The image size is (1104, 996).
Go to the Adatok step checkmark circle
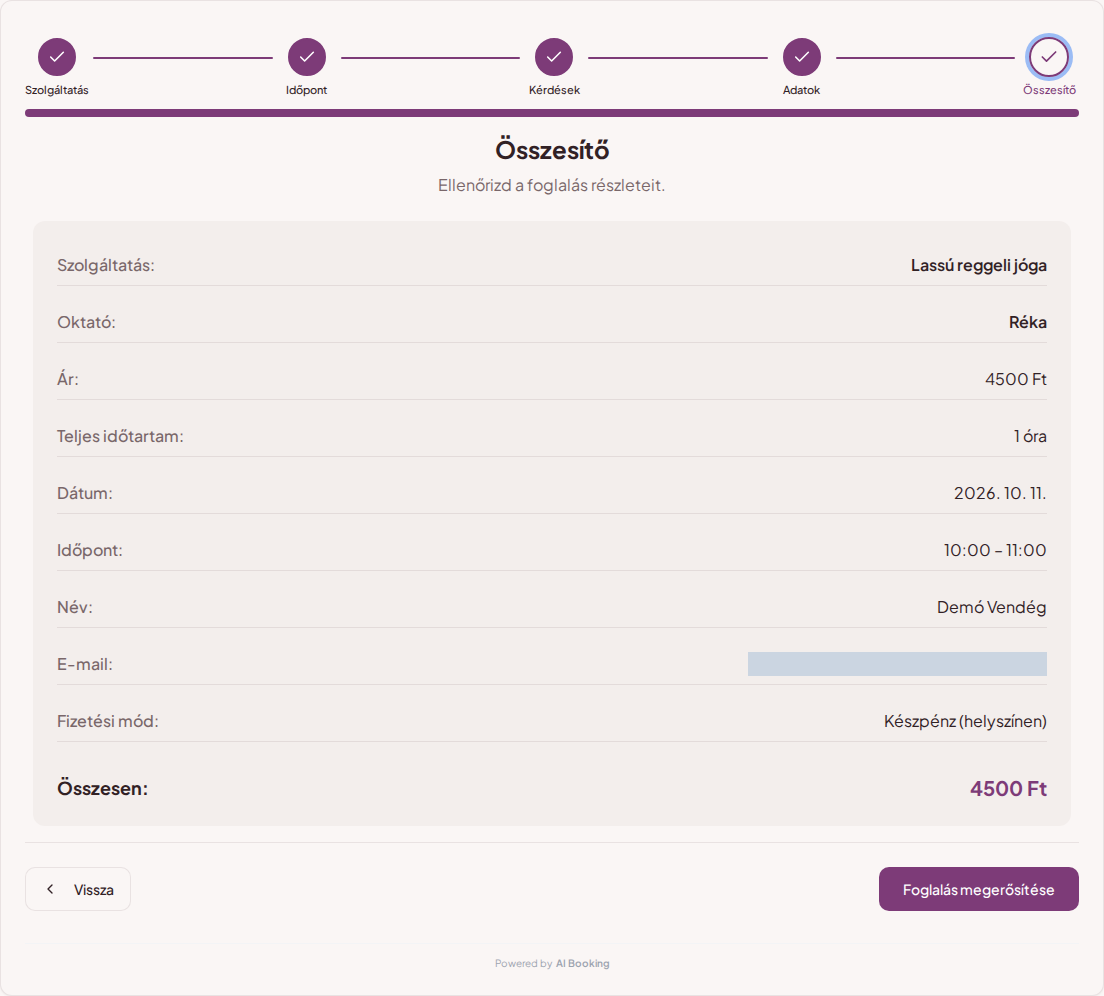(802, 57)
